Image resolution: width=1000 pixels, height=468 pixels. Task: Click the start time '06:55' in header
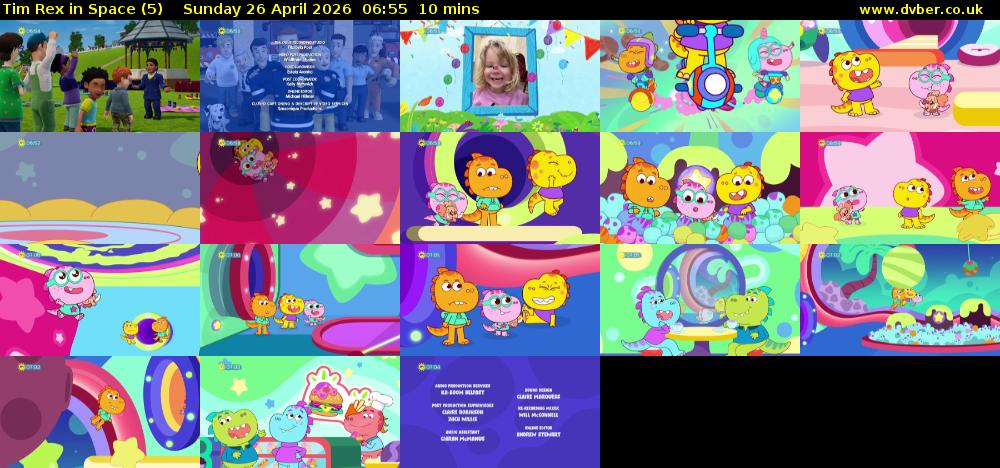(384, 9)
